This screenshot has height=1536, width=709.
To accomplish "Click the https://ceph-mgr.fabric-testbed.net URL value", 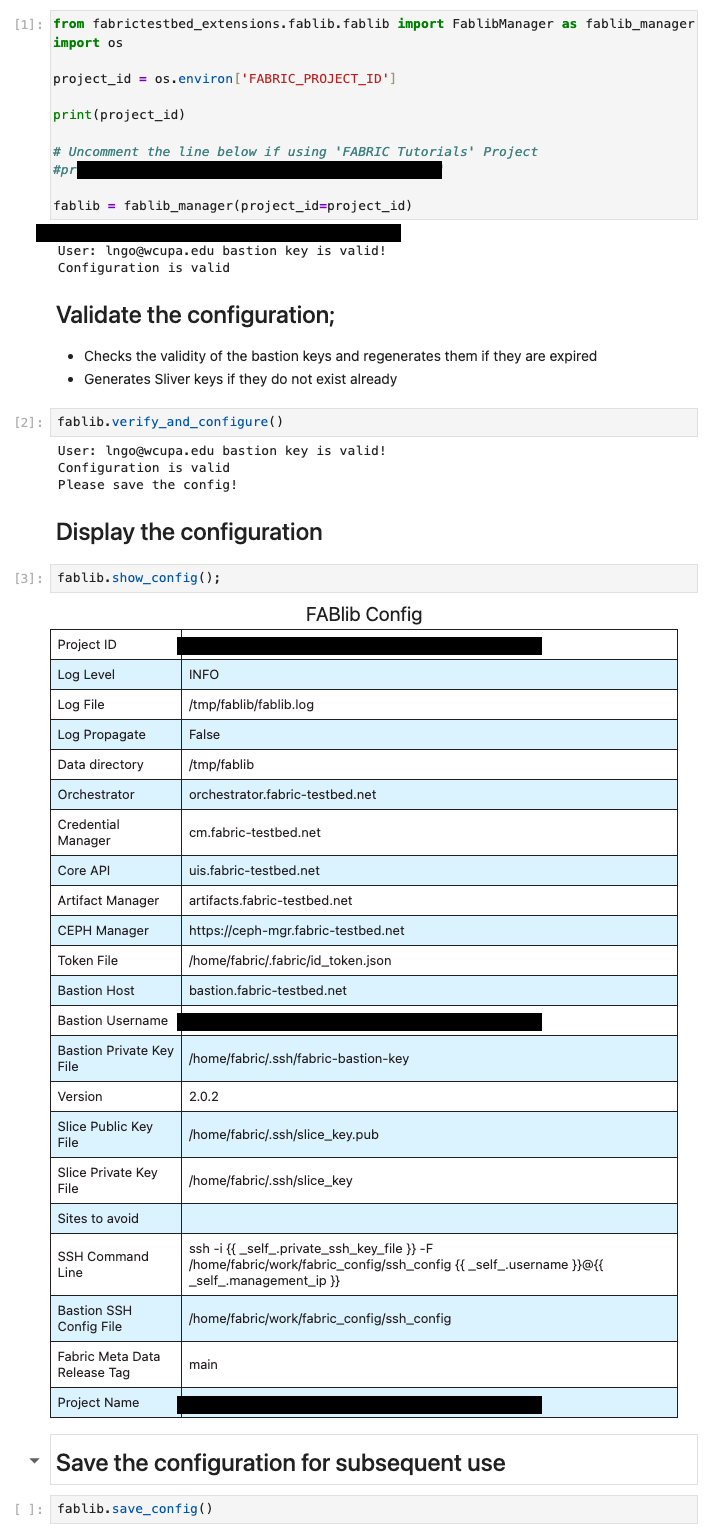I will pyautogui.click(x=296, y=931).
